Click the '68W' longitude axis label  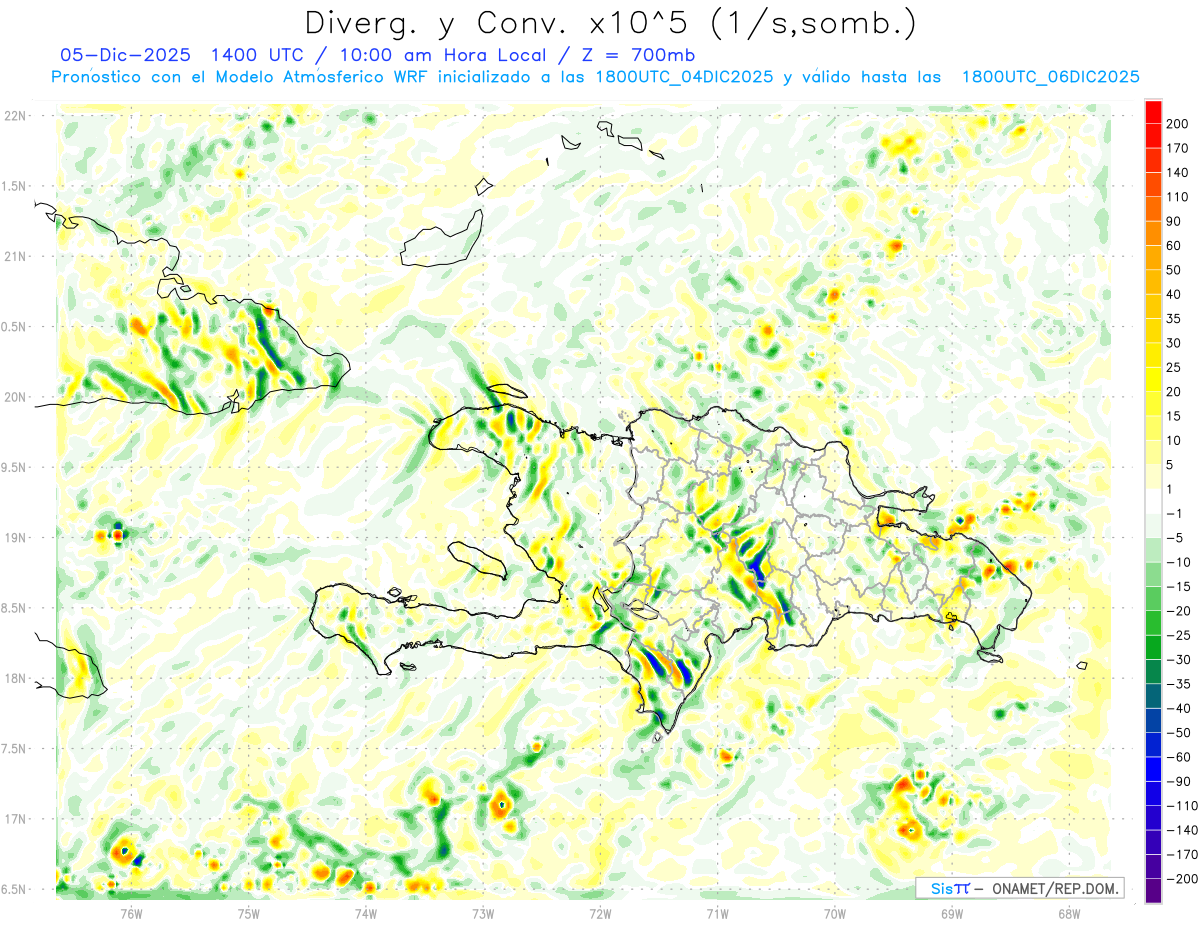point(1069,913)
